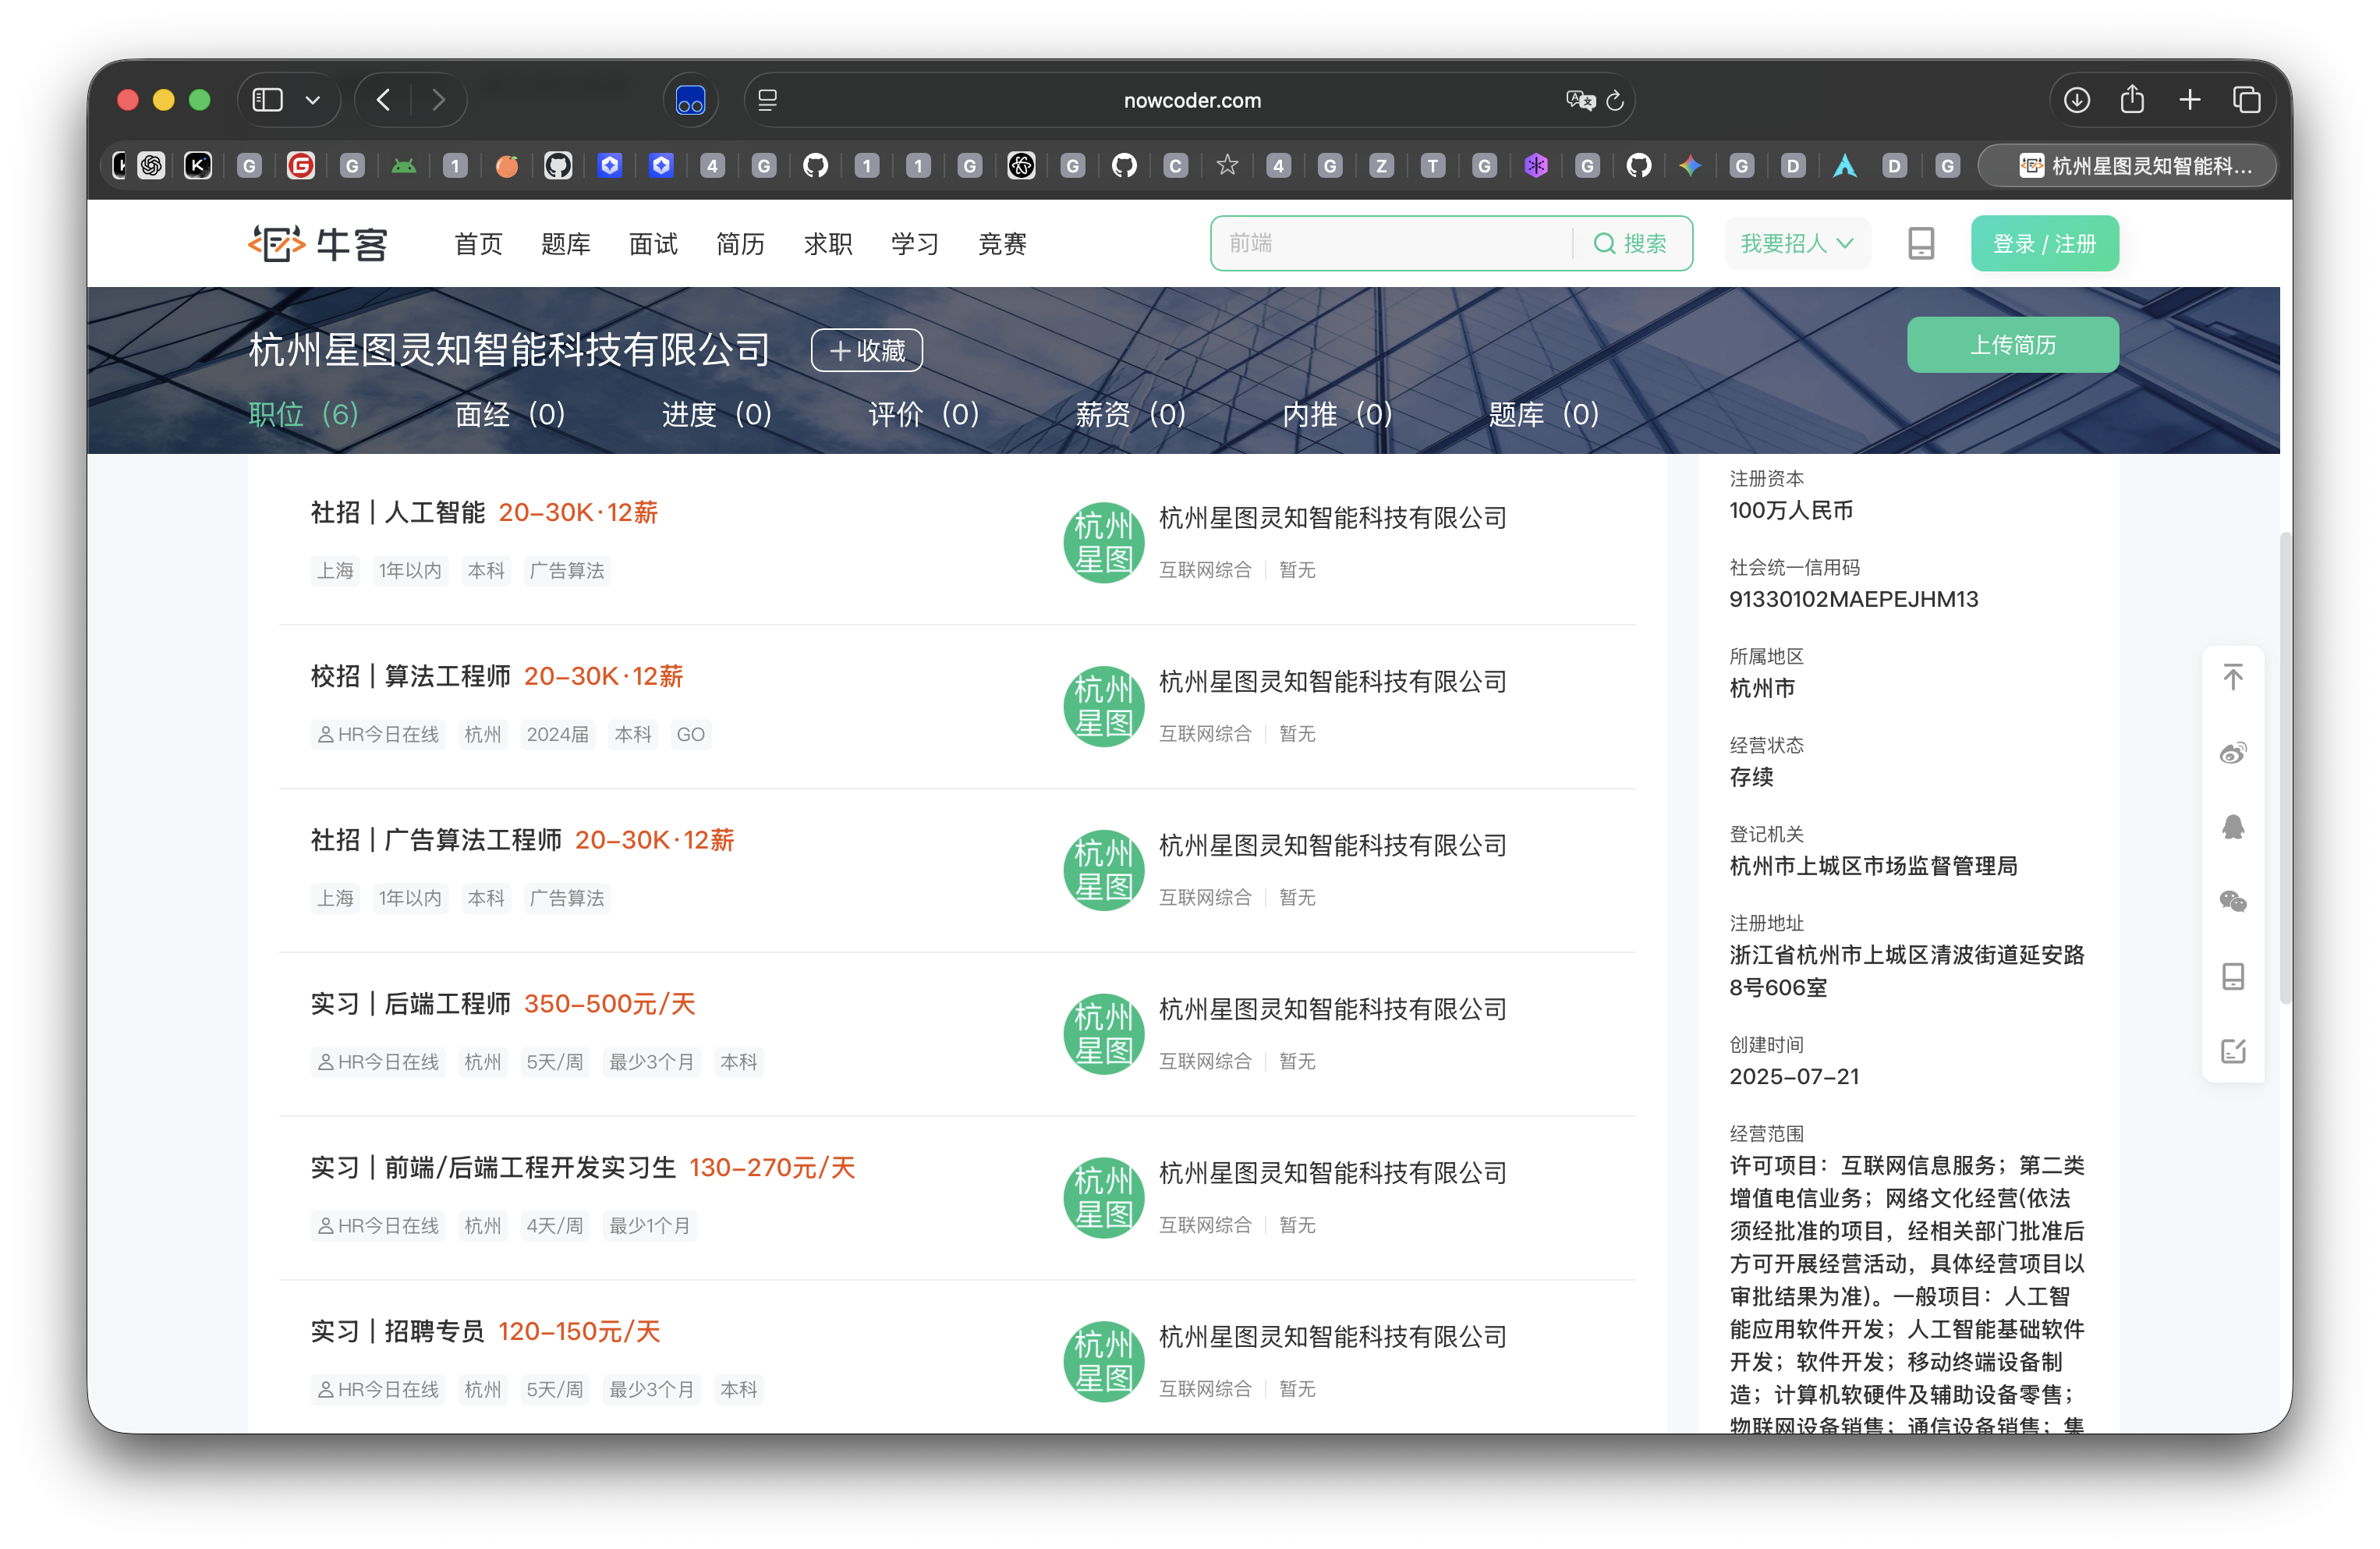Image resolution: width=2380 pixels, height=1549 pixels.
Task: Click the 前端 search input field
Action: [x=1390, y=243]
